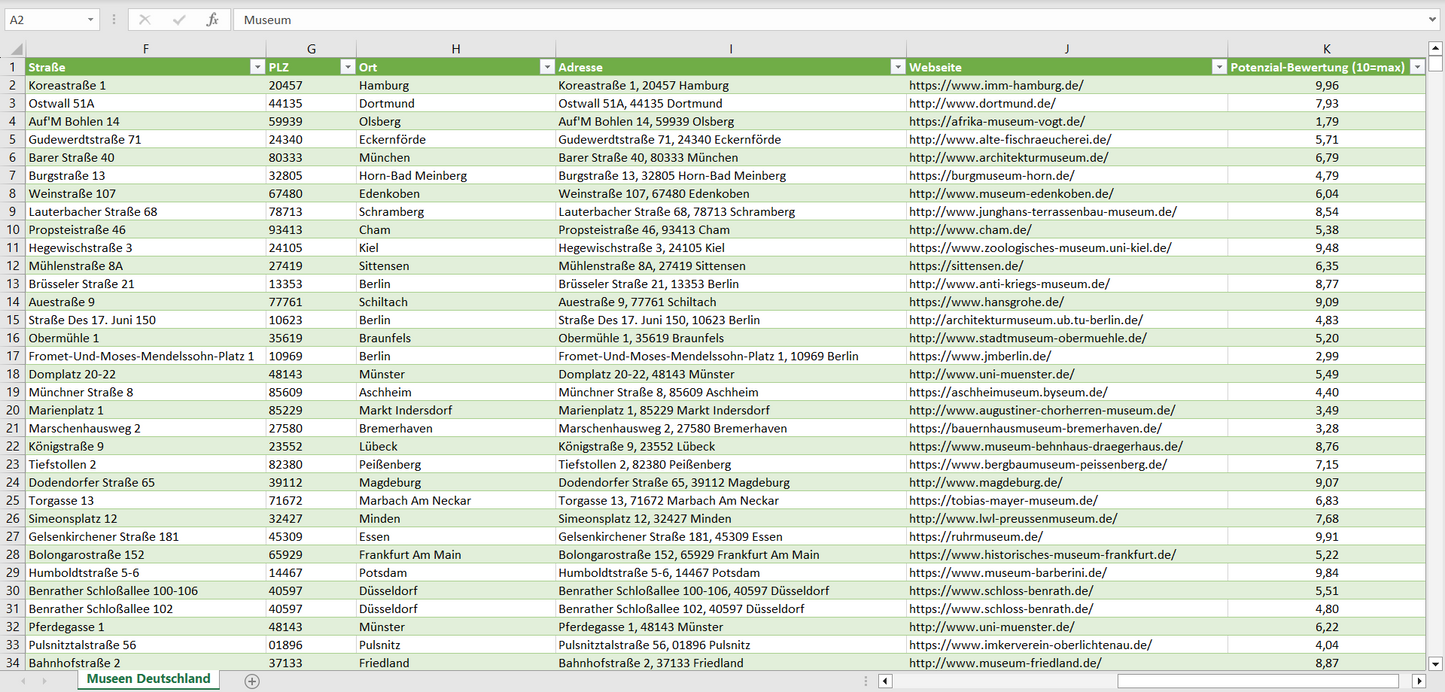Open the Webseite filter dropdown

[1219, 67]
